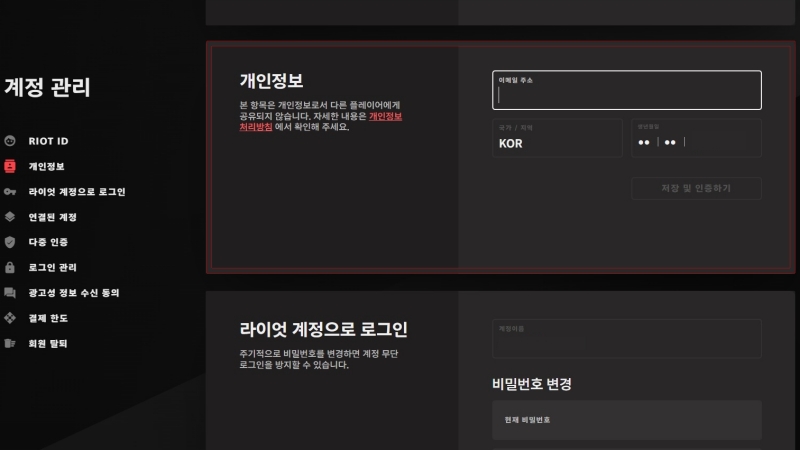Image resolution: width=800 pixels, height=450 pixels.
Task: Go to 개인정보 in the sidebar
Action: coord(46,166)
